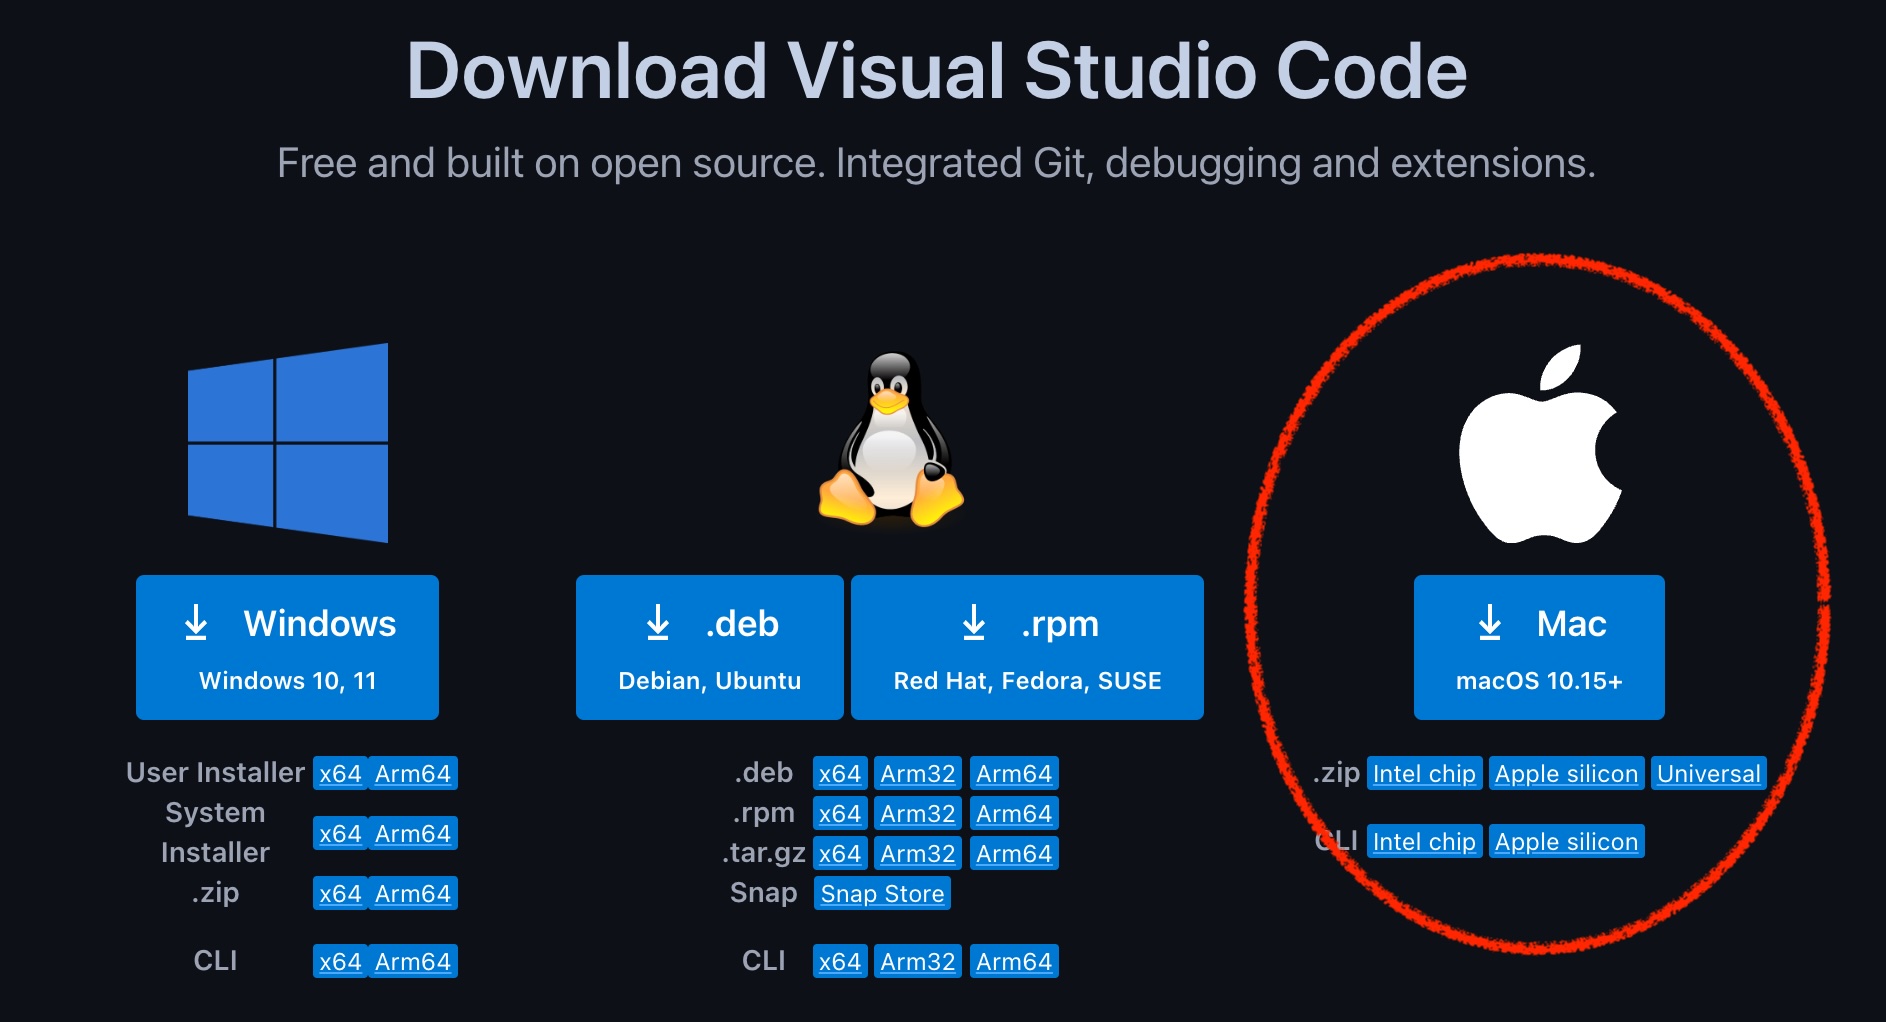
Task: Open Linux .deb Arm32 link
Action: (x=918, y=773)
